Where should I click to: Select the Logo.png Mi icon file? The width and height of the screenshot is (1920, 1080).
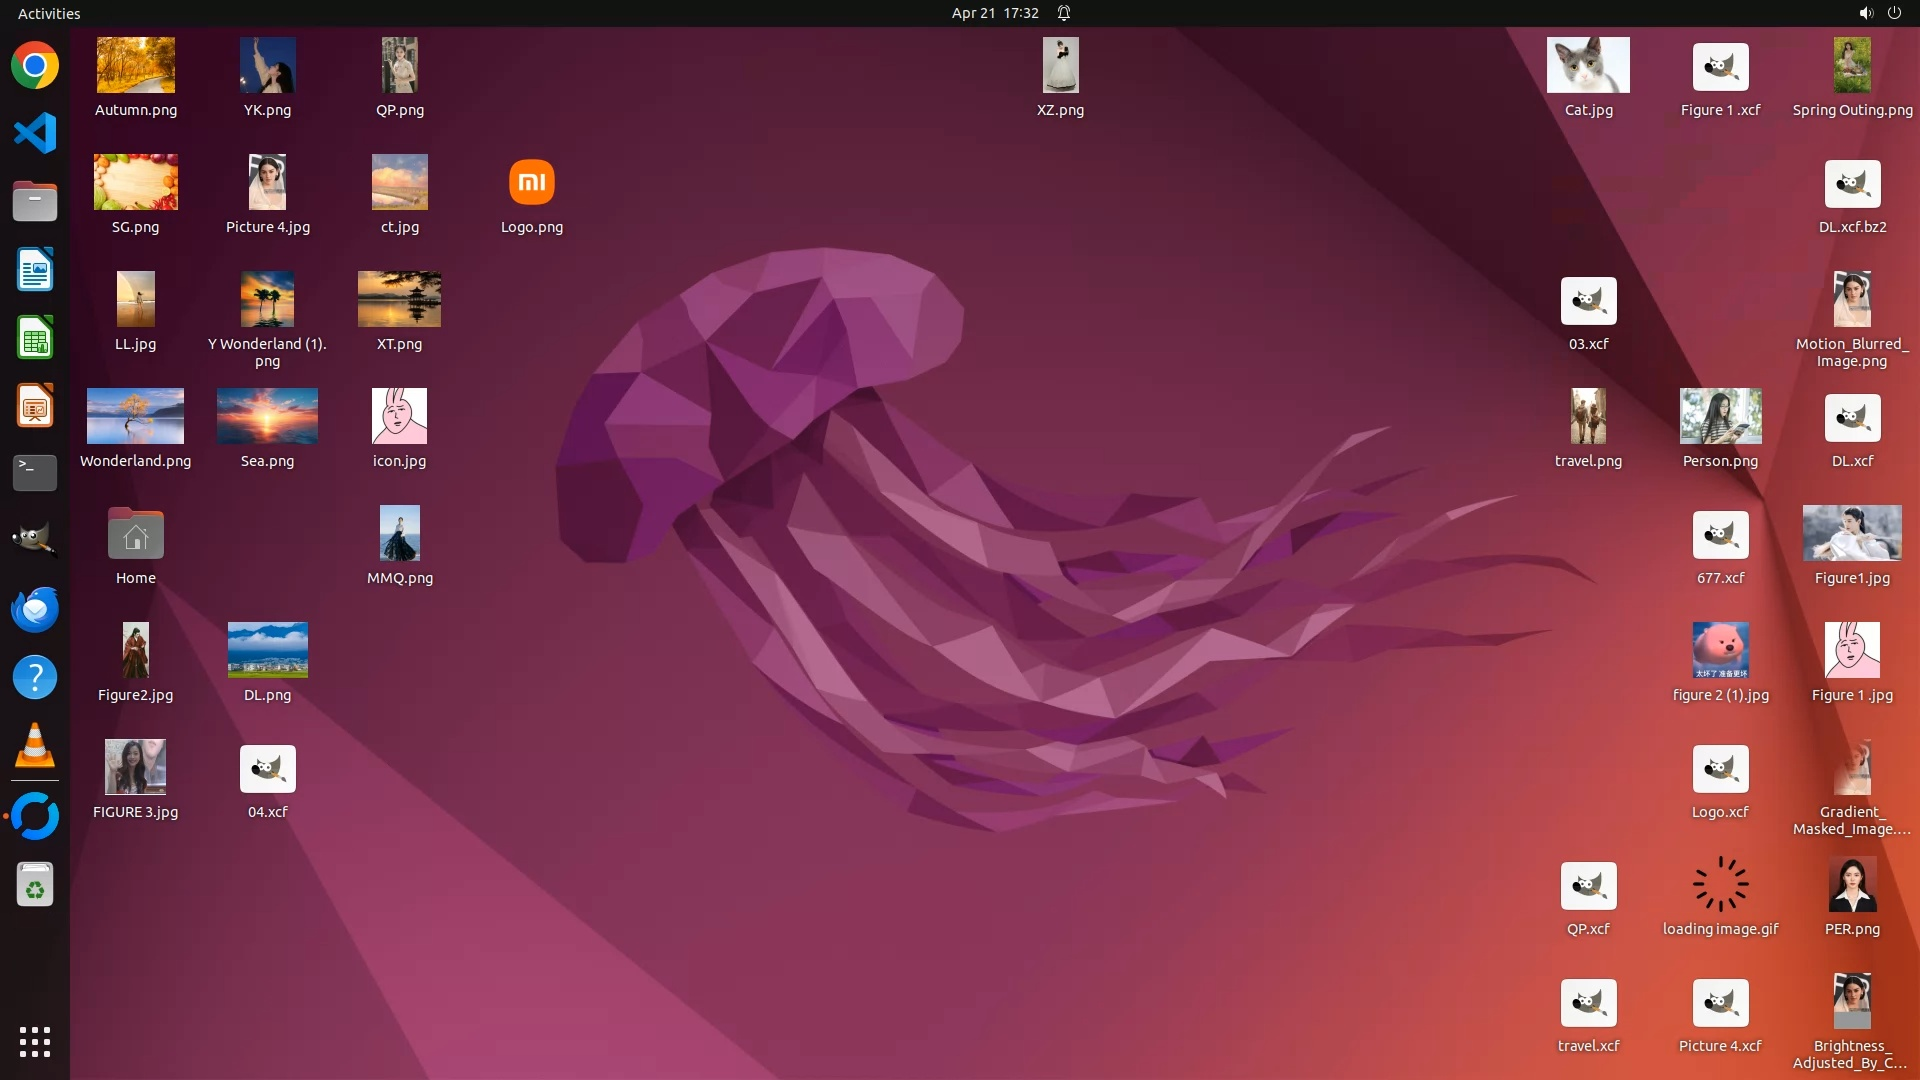point(531,183)
